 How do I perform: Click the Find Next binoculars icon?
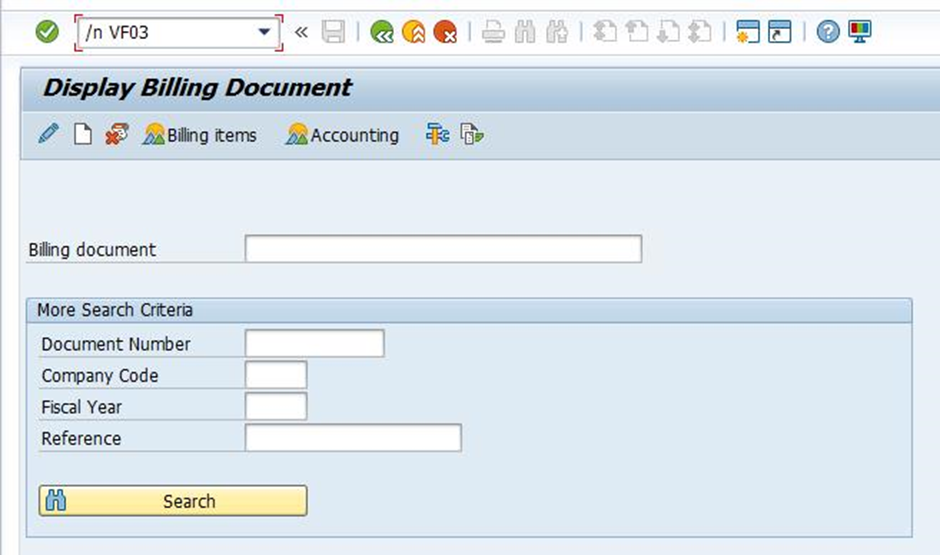pos(557,32)
